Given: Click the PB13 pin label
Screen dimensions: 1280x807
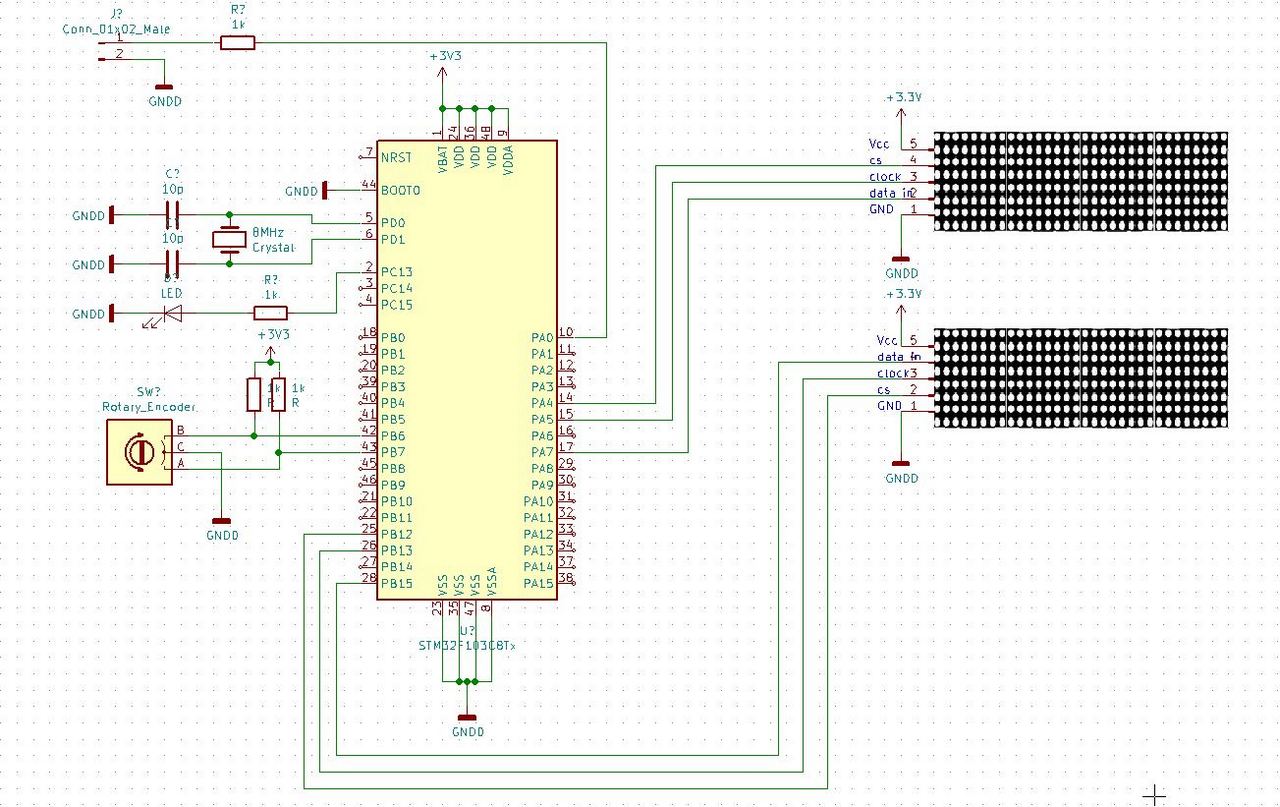Looking at the screenshot, I should pos(396,550).
